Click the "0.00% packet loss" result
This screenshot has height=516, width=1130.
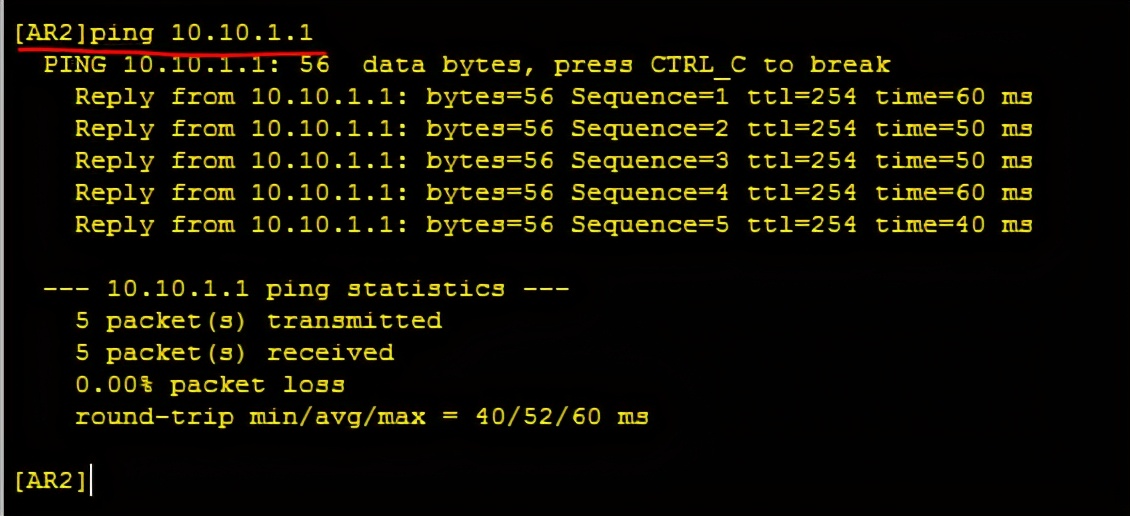click(x=210, y=385)
